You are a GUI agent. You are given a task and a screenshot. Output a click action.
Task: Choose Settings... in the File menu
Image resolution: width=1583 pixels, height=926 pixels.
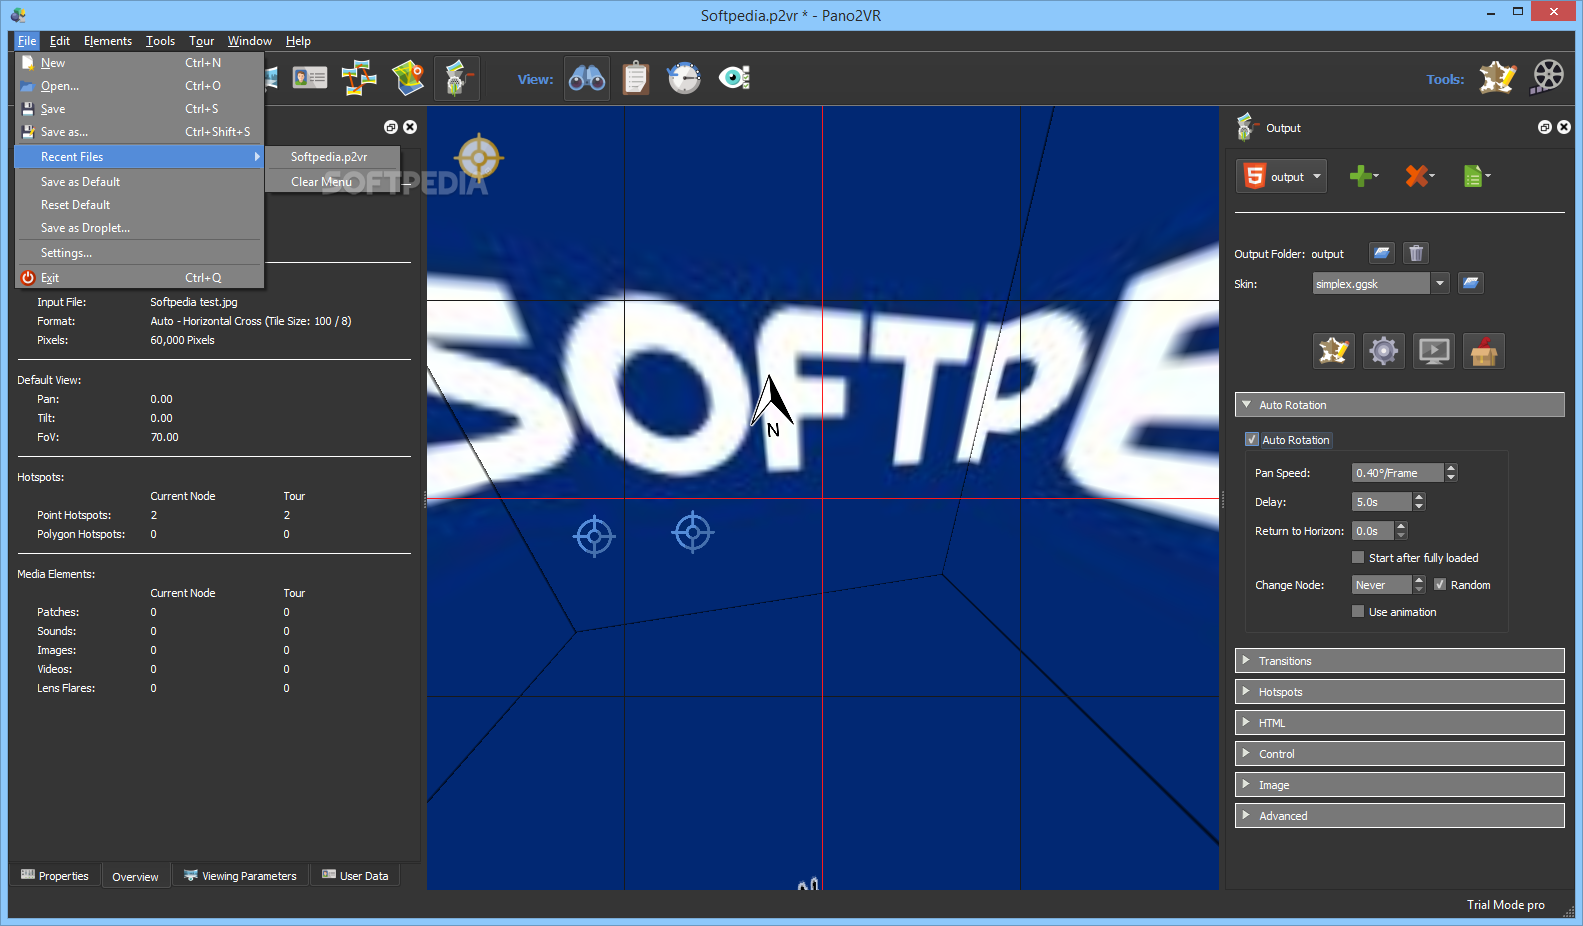[139, 253]
